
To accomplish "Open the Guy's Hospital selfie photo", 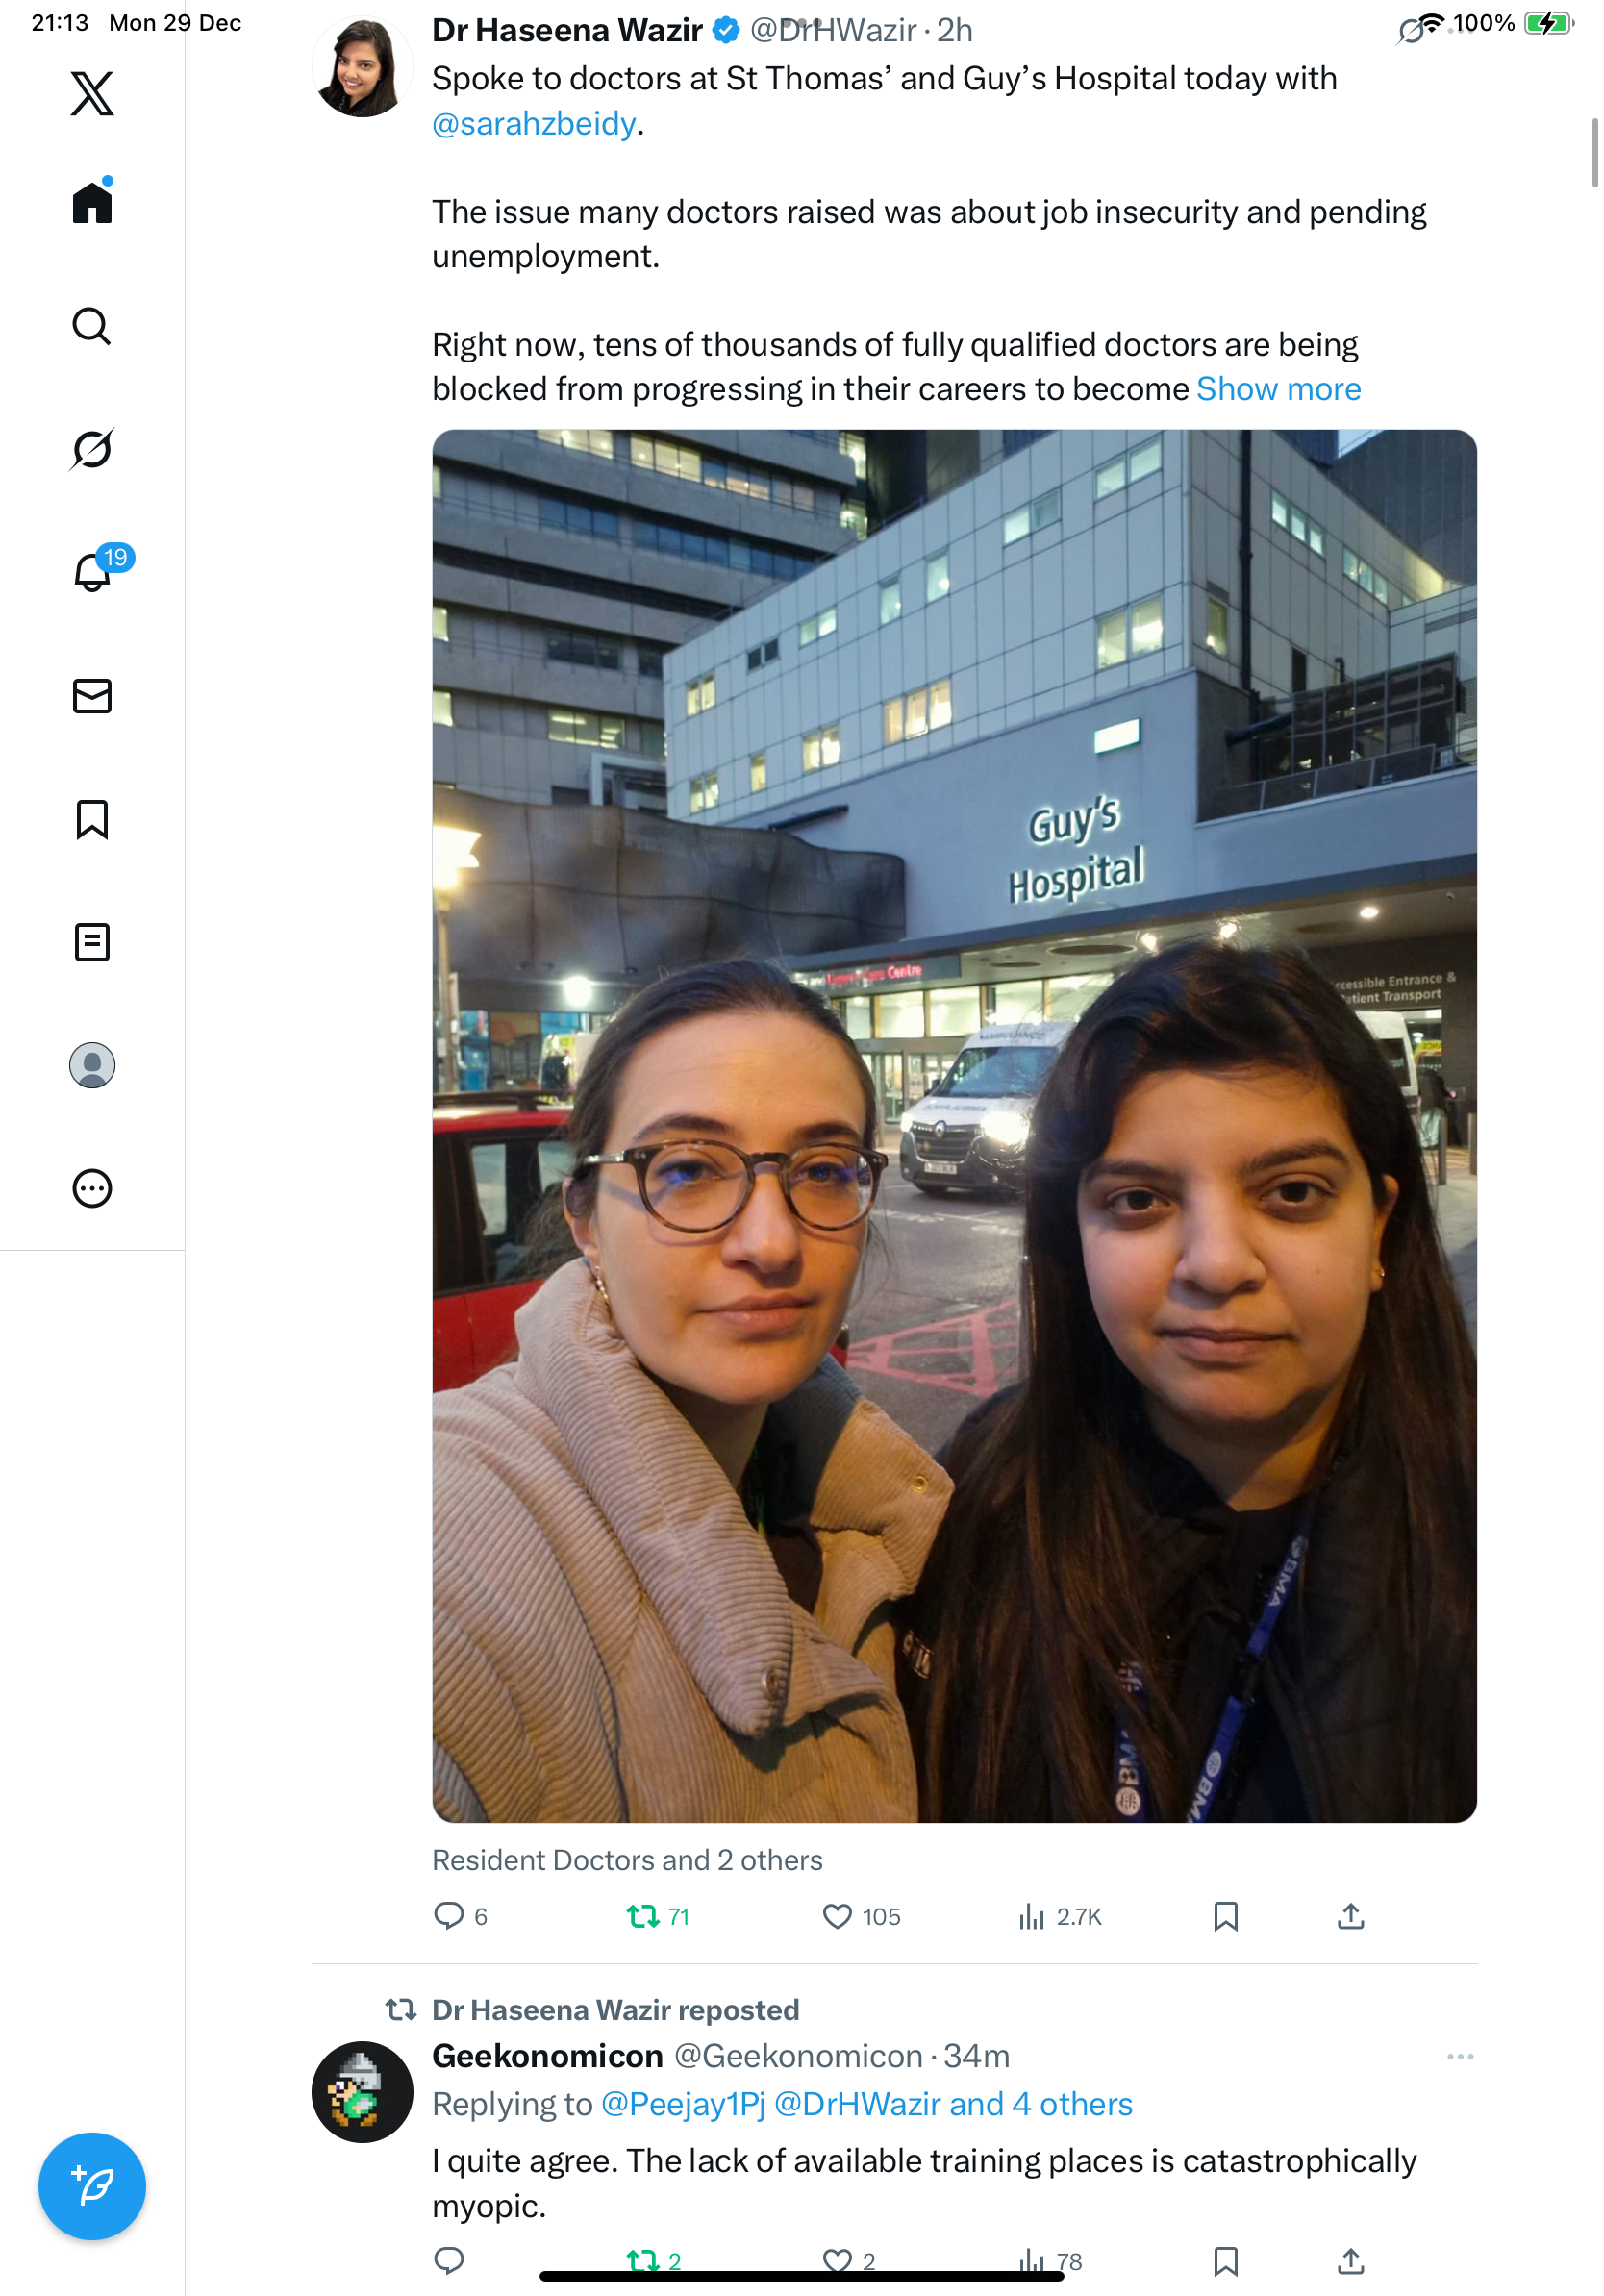I will [954, 1126].
